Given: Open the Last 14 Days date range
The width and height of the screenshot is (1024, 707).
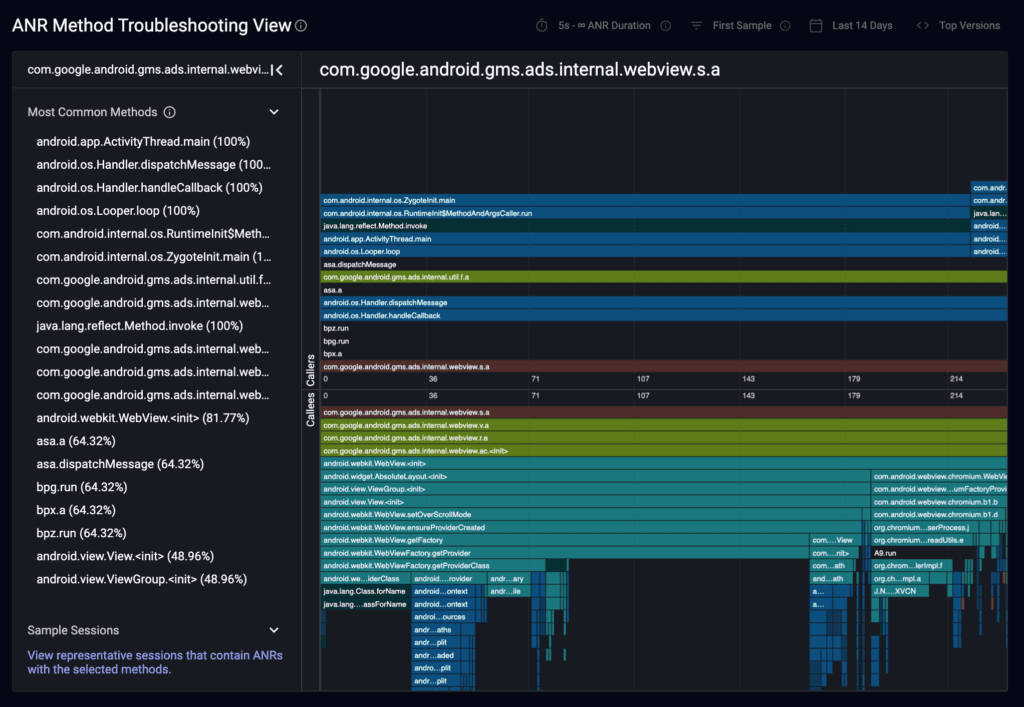Looking at the screenshot, I should 861,26.
